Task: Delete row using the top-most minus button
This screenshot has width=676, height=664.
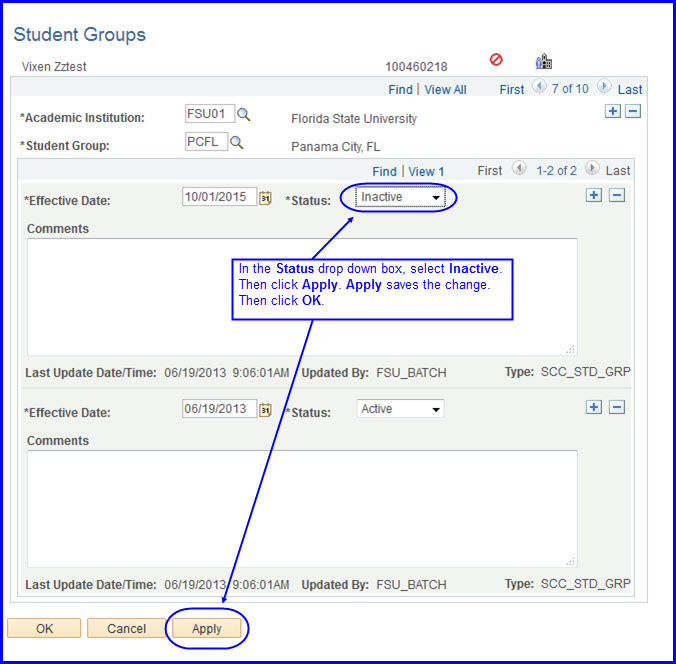Action: [633, 111]
